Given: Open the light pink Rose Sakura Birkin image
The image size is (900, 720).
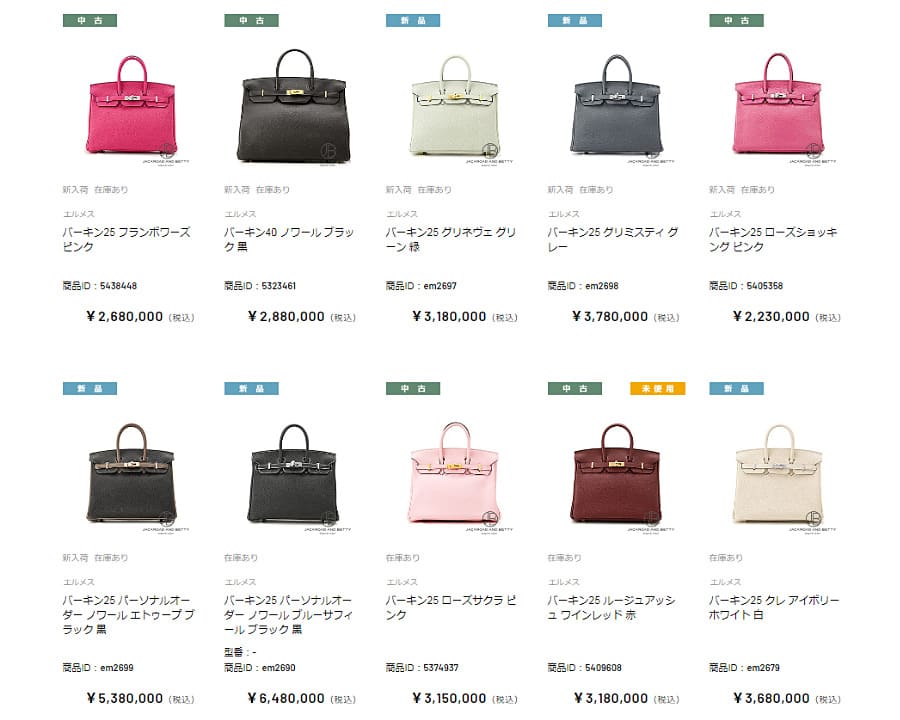Looking at the screenshot, I should point(455,473).
